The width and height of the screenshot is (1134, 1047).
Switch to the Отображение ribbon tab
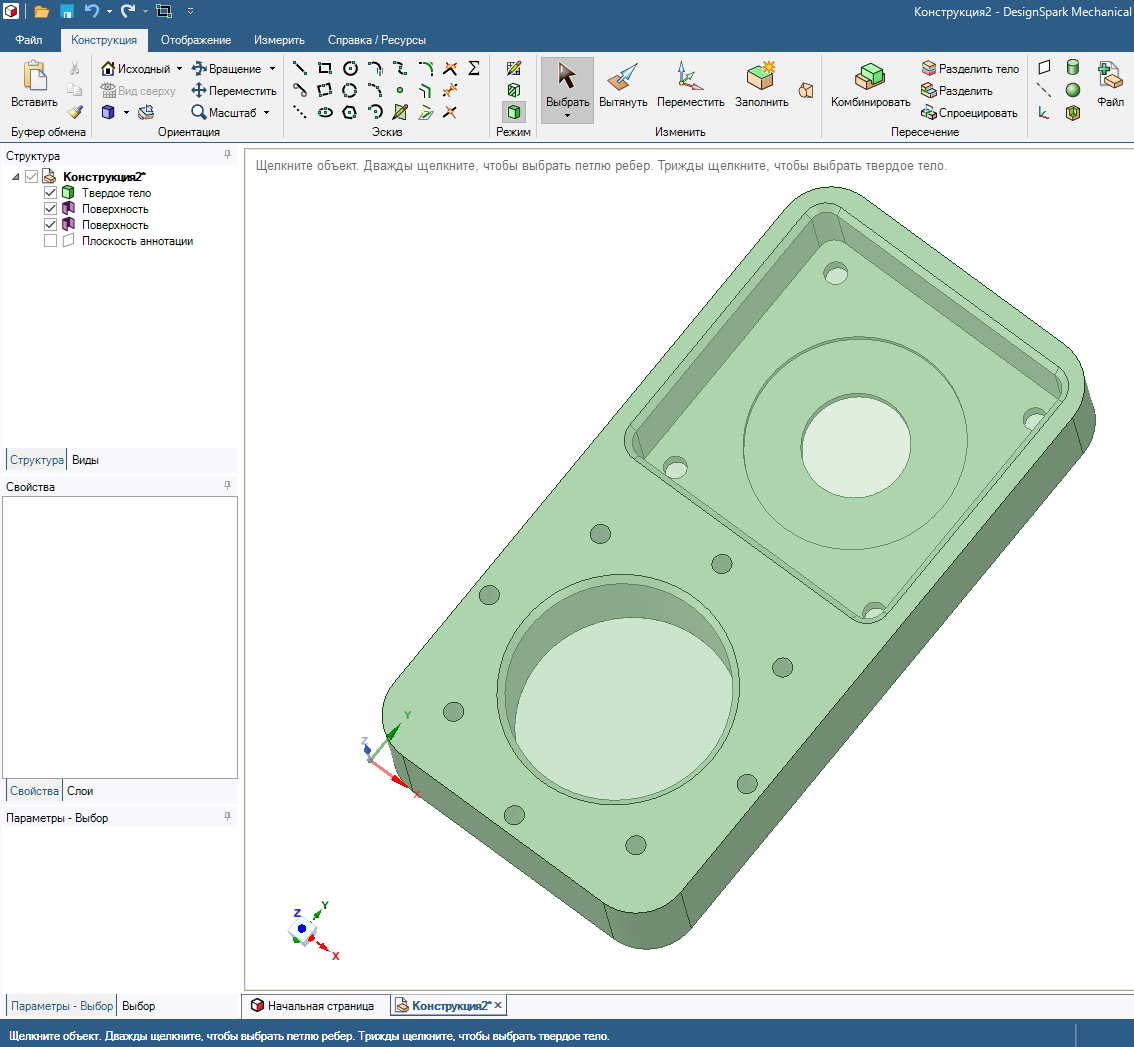click(x=196, y=40)
